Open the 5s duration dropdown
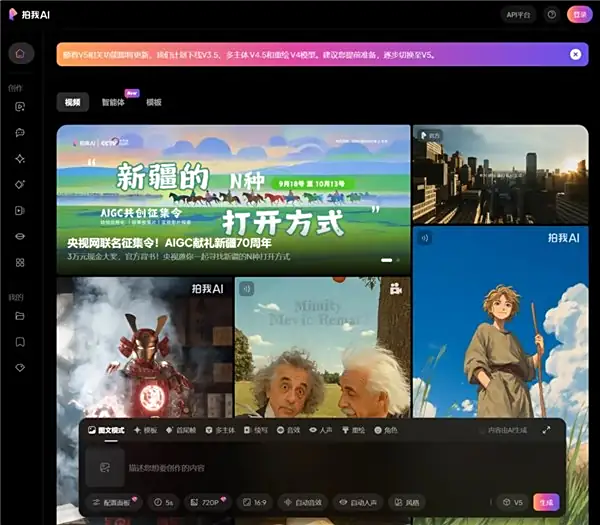The height and width of the screenshot is (525, 600). [x=164, y=502]
